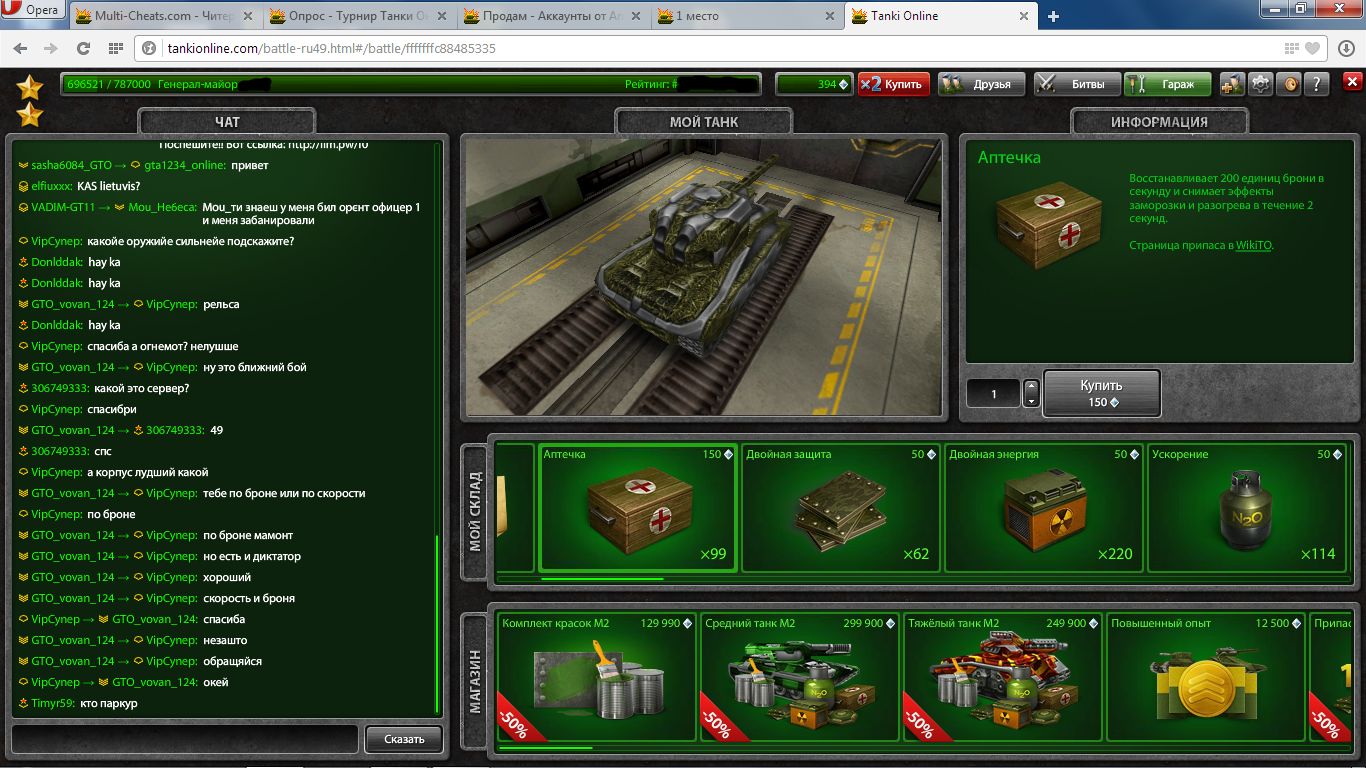The image size is (1366, 768).
Task: Close the Tanki Online tab
Action: coord(1022,17)
